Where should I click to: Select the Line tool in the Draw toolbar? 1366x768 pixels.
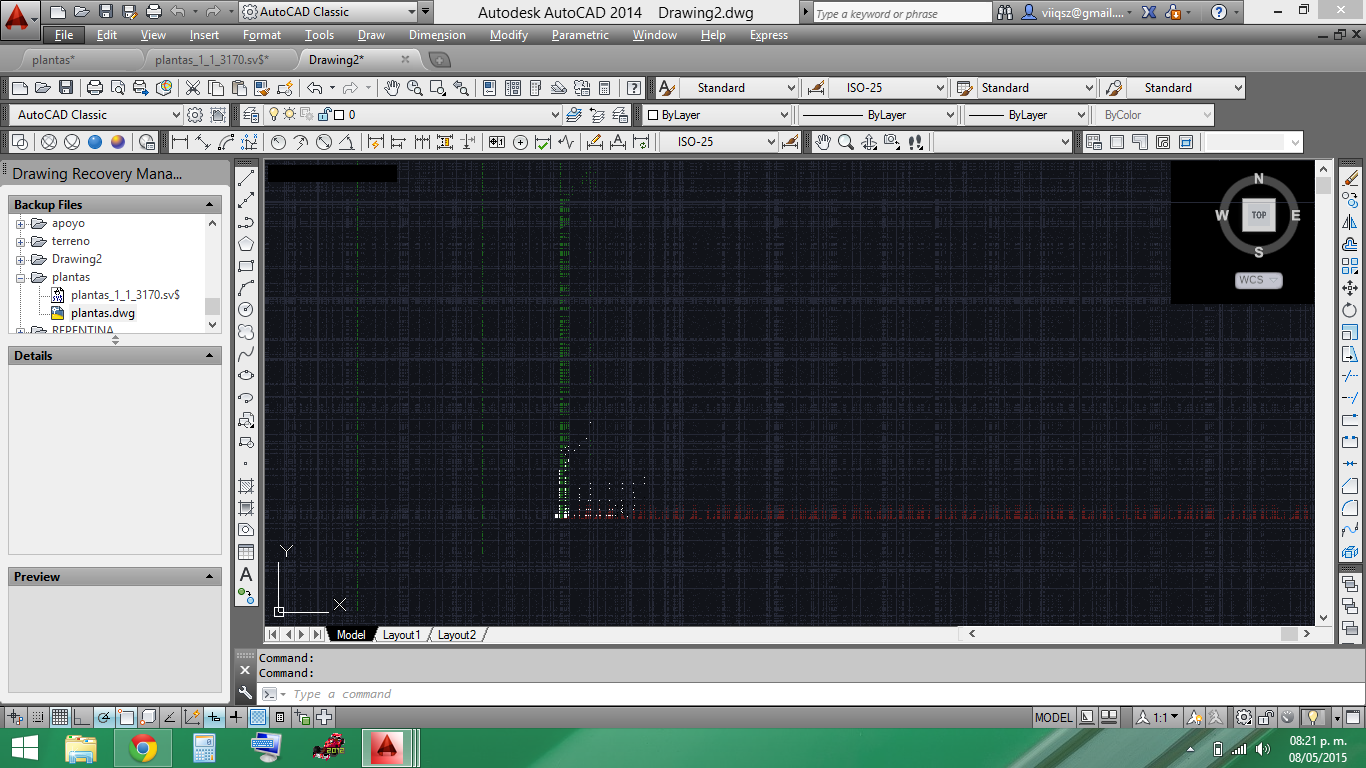(x=246, y=177)
